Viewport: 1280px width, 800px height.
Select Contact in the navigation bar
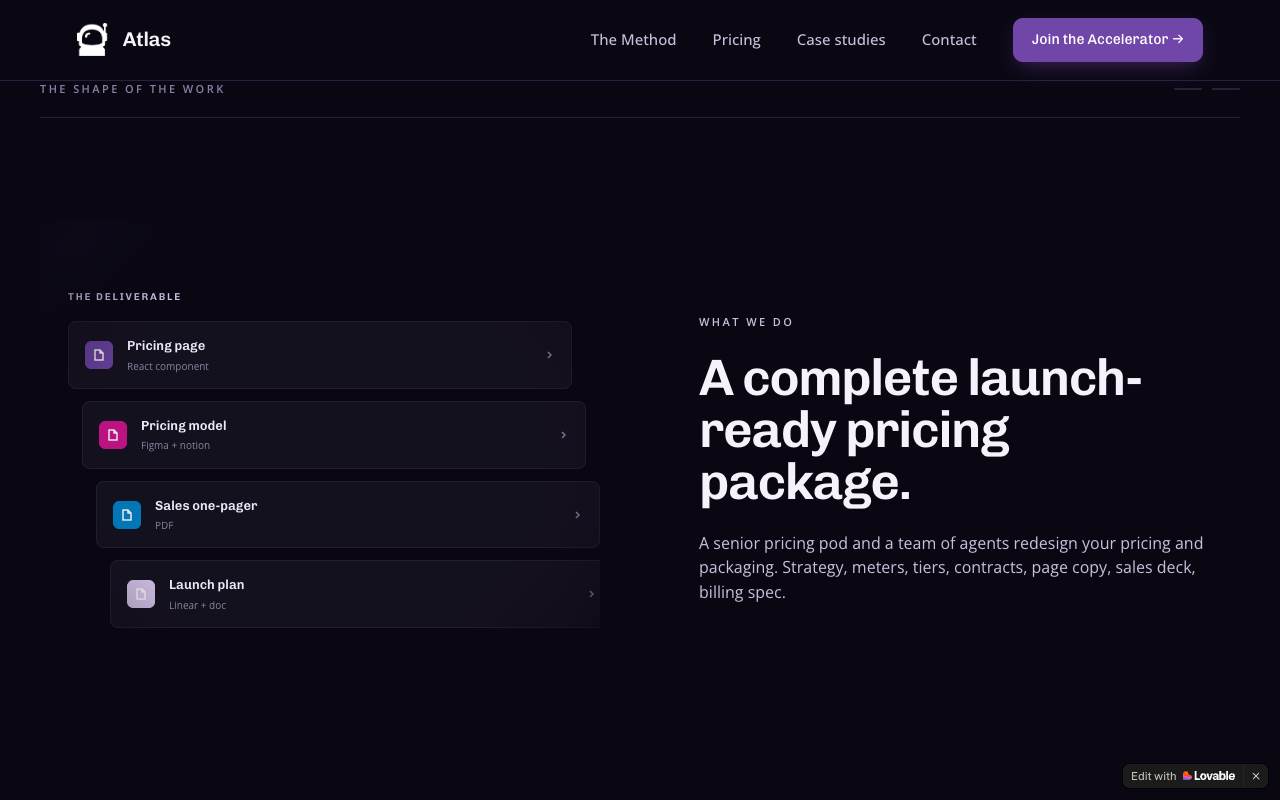pos(949,40)
